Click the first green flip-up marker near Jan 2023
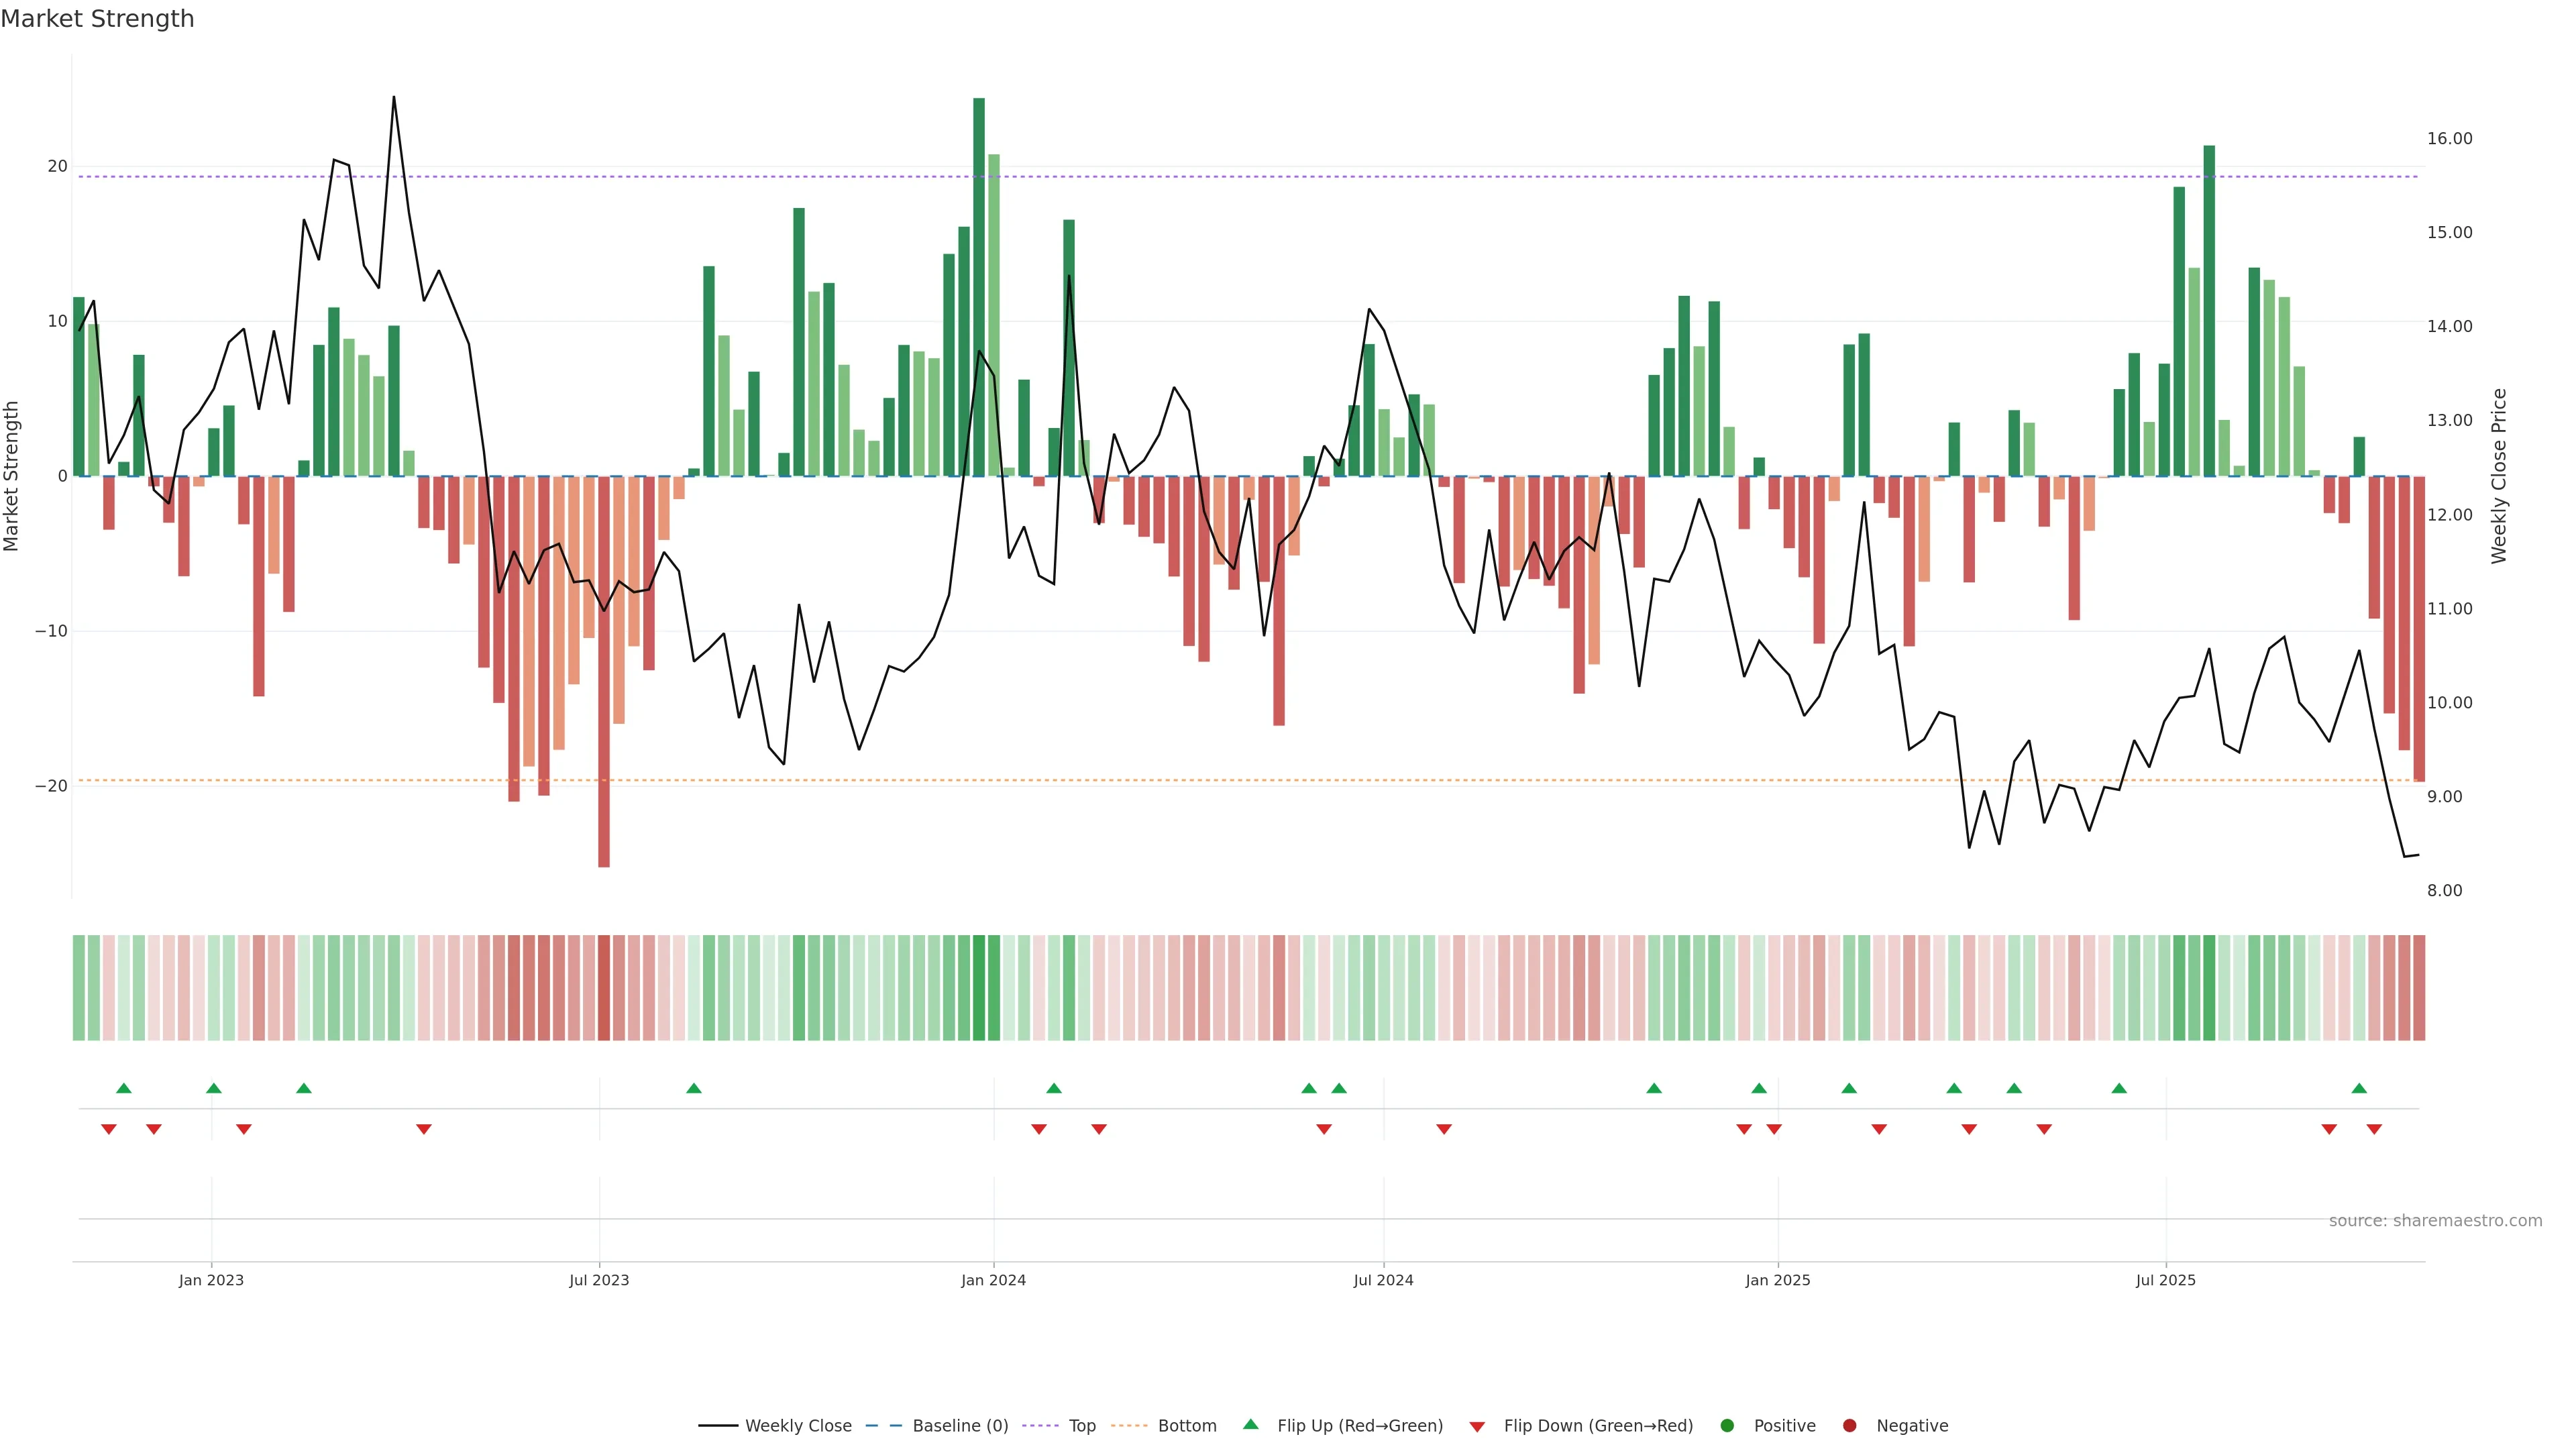Viewport: 2576px width, 1449px height. (x=124, y=1088)
